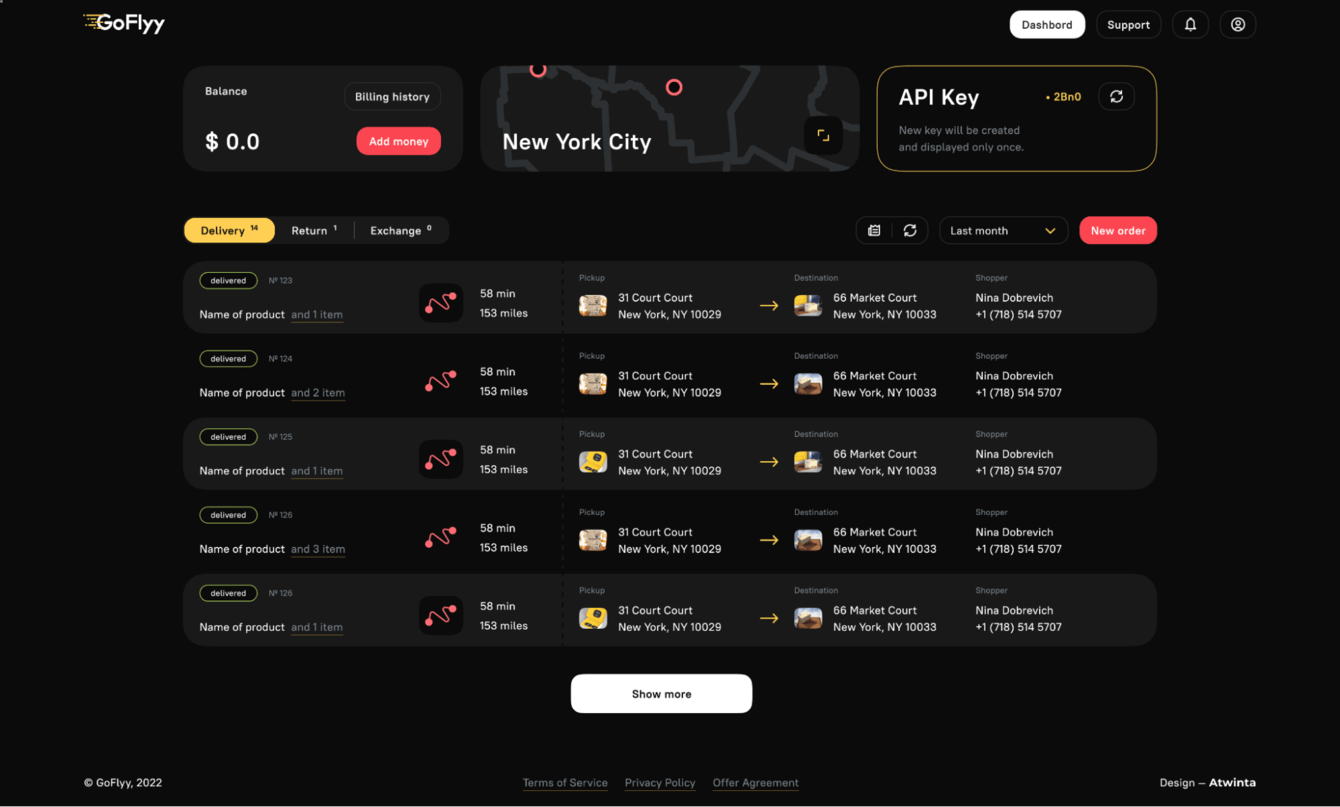Screen dimensions: 1340x807
Task: Switch to the Return tab
Action: click(314, 231)
